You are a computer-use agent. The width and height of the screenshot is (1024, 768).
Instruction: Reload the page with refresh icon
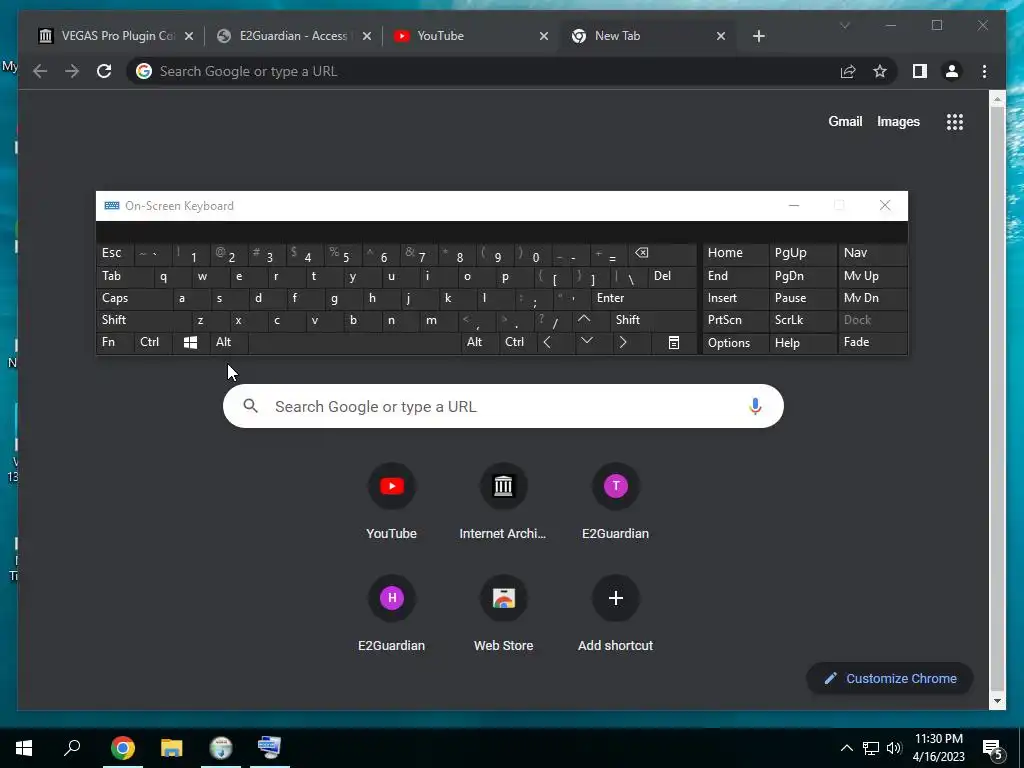pos(104,71)
